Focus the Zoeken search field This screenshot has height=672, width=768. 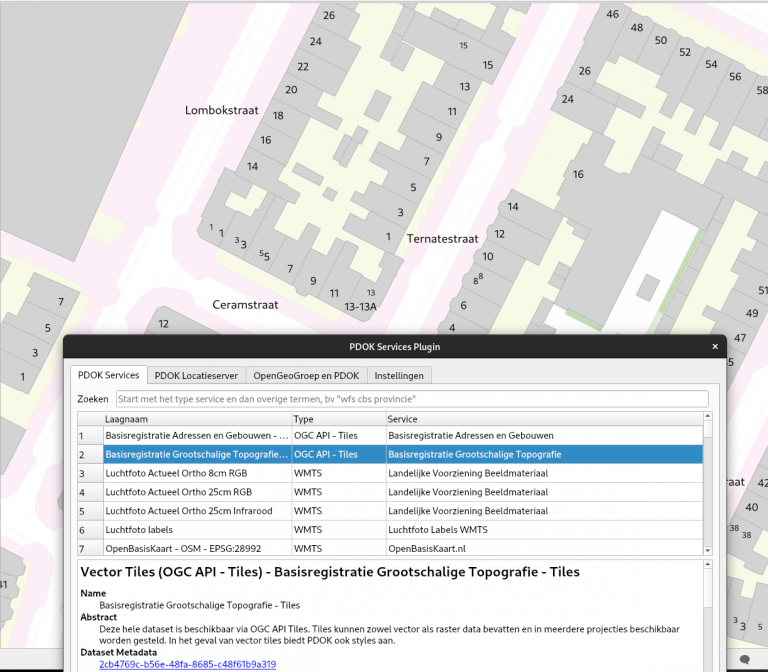[412, 399]
